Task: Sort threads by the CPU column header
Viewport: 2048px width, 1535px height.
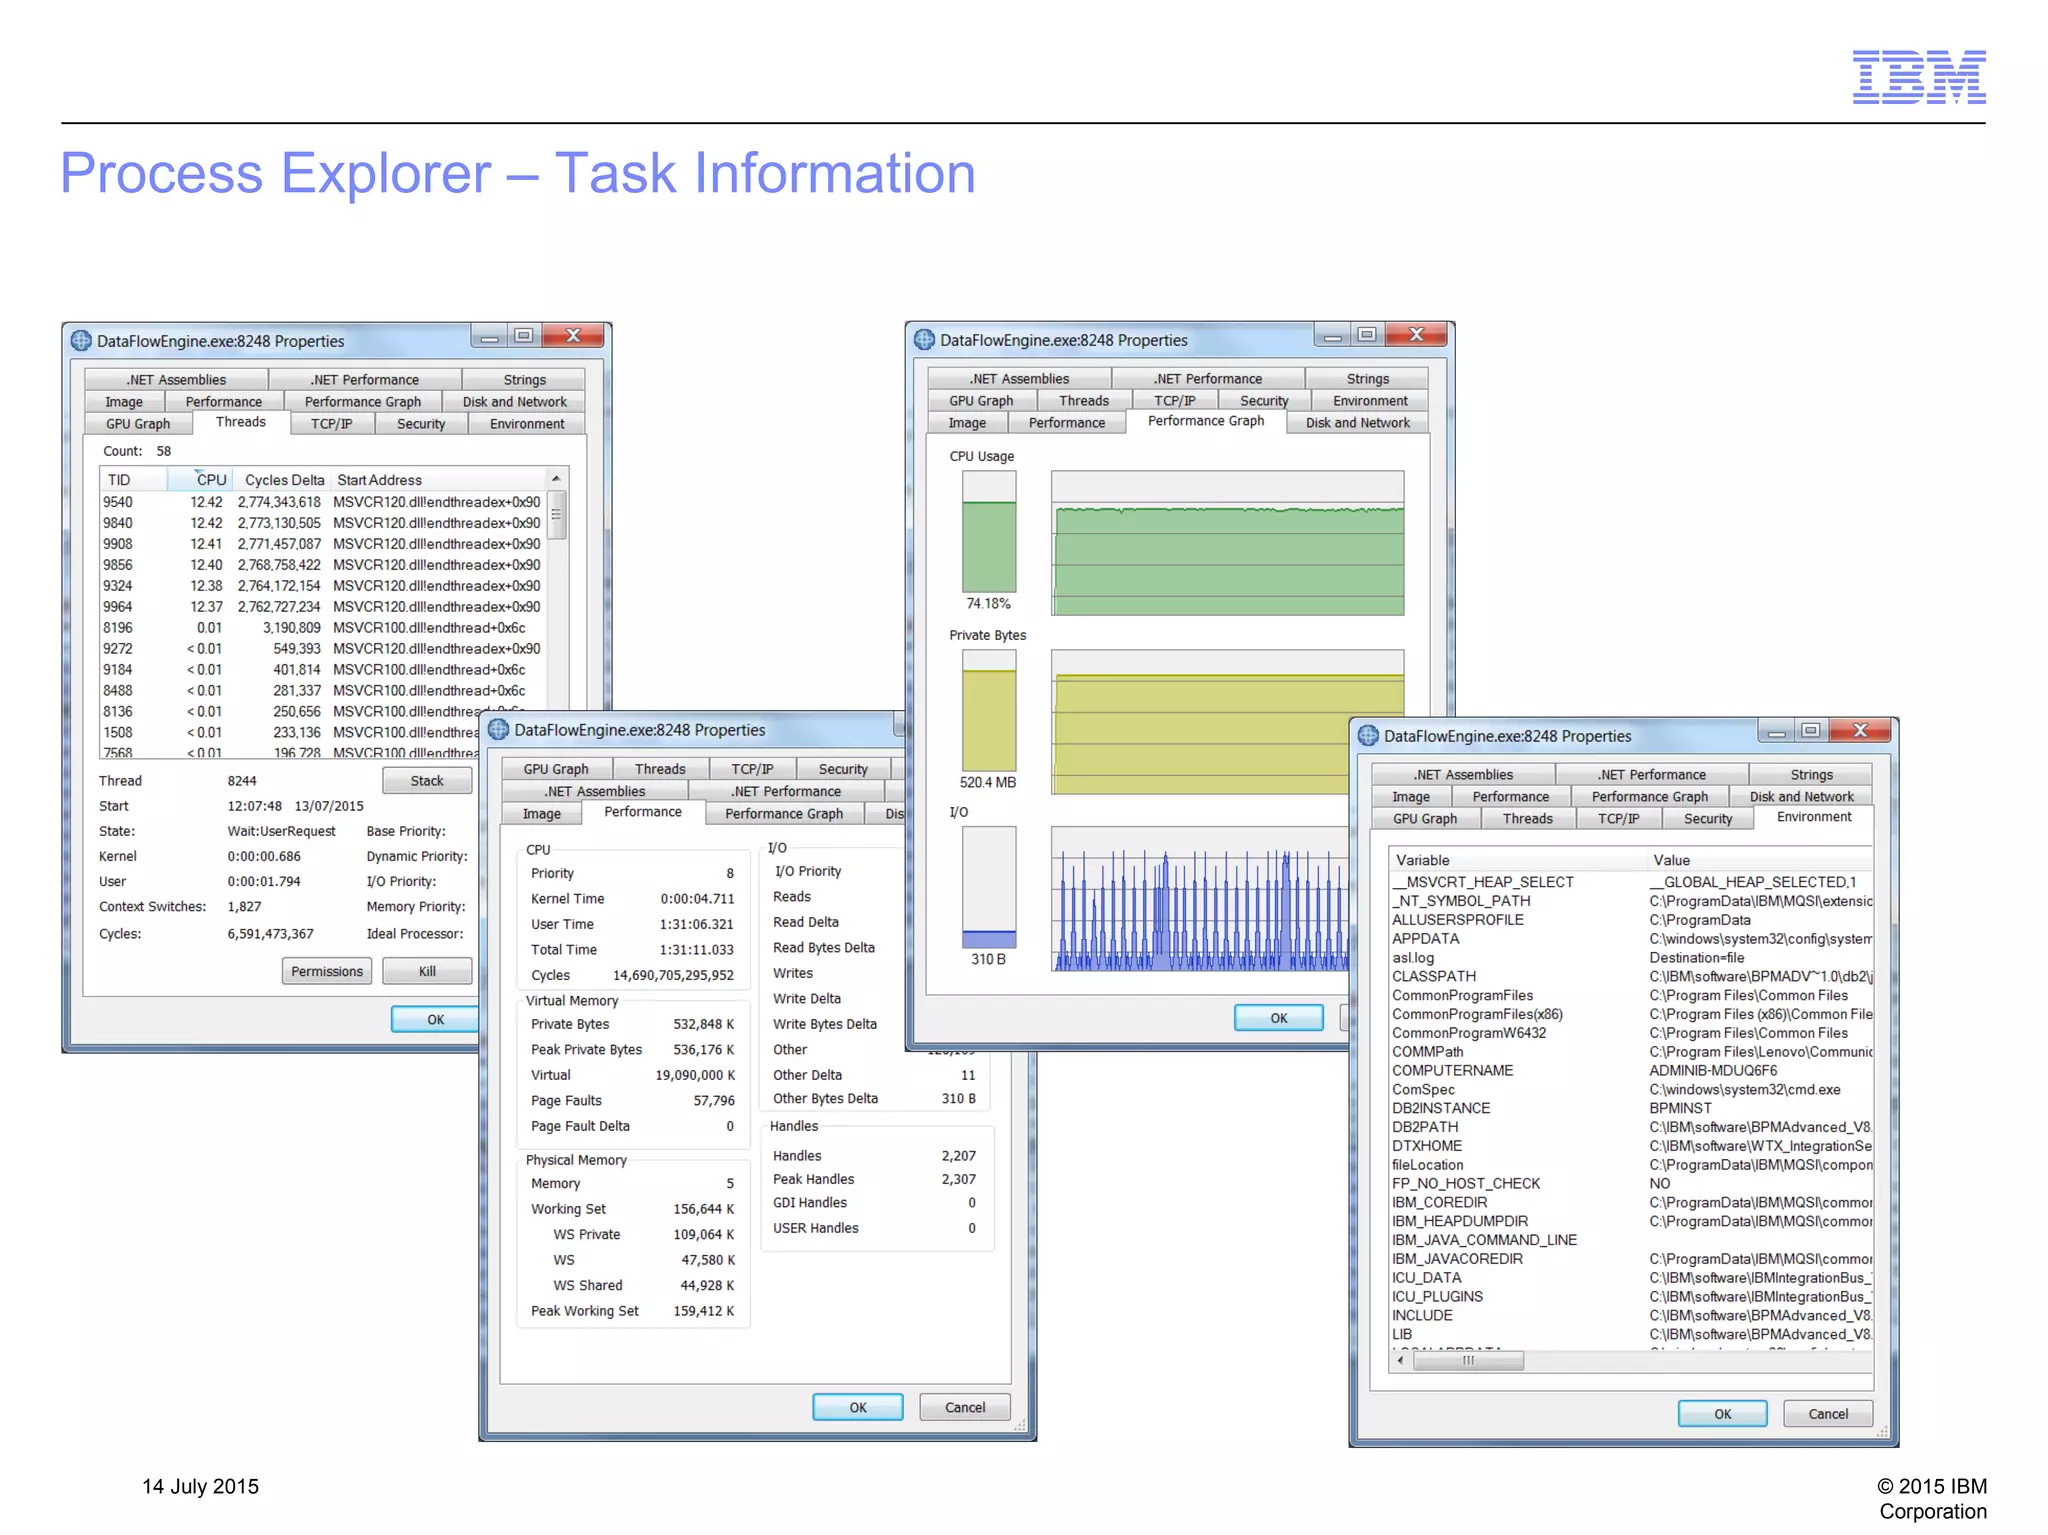Action: (200, 480)
